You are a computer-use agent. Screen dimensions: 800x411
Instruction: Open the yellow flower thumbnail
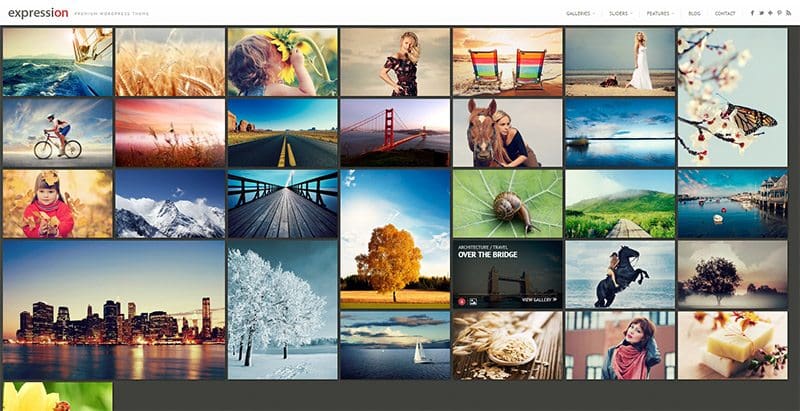tap(58, 397)
